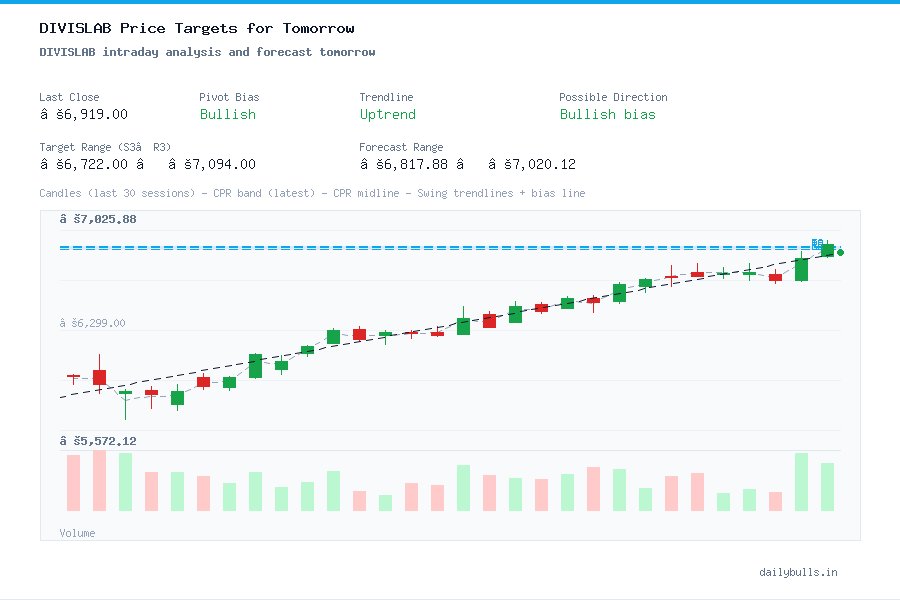Click the first red candlestick on chart

tap(73, 377)
